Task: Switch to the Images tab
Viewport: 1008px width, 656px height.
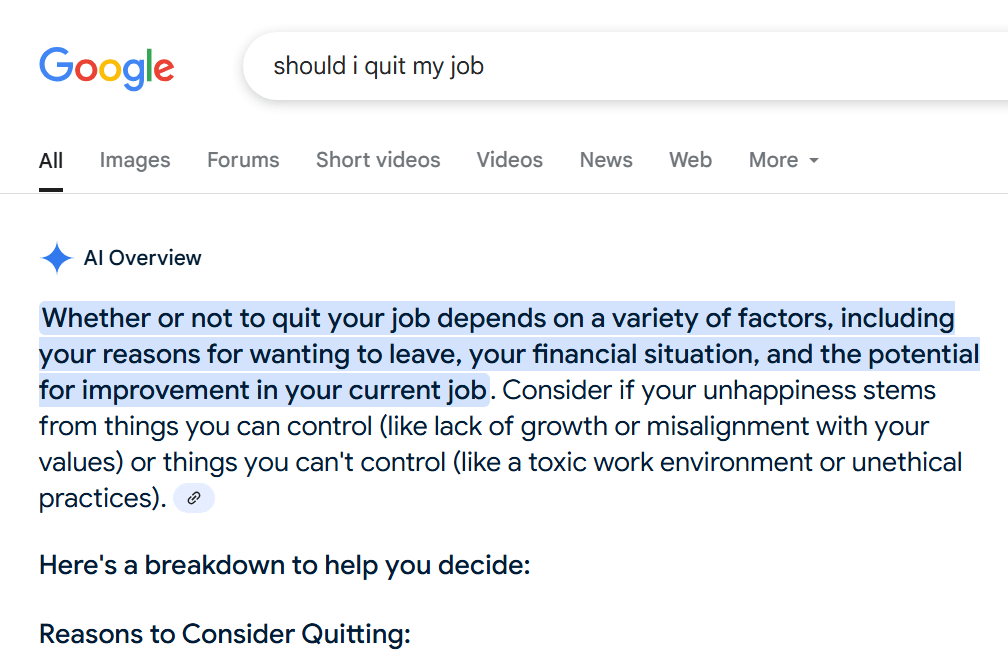Action: click(135, 160)
